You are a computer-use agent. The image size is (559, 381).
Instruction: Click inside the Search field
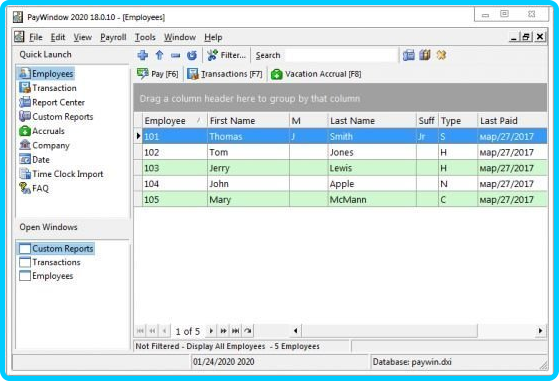[341, 55]
